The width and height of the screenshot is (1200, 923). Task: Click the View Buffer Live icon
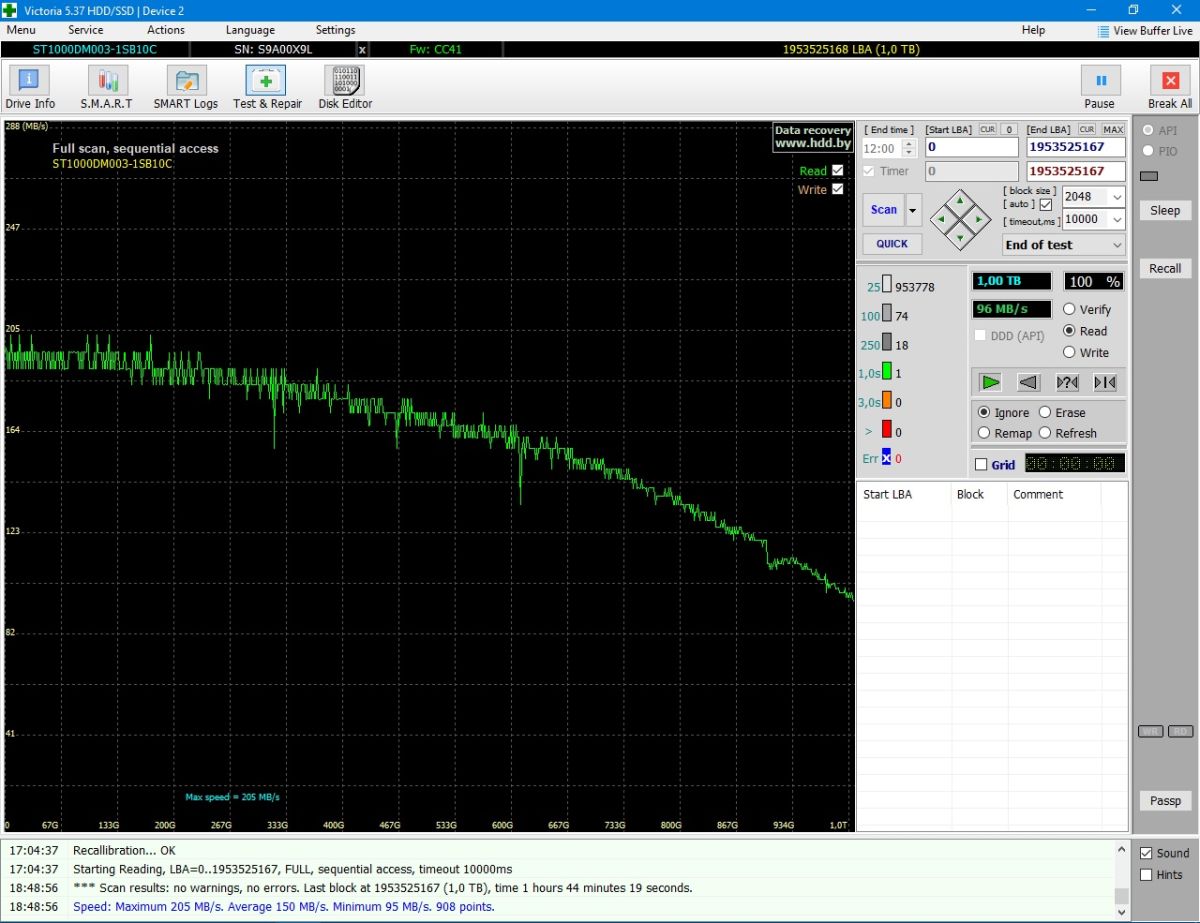pos(1104,31)
